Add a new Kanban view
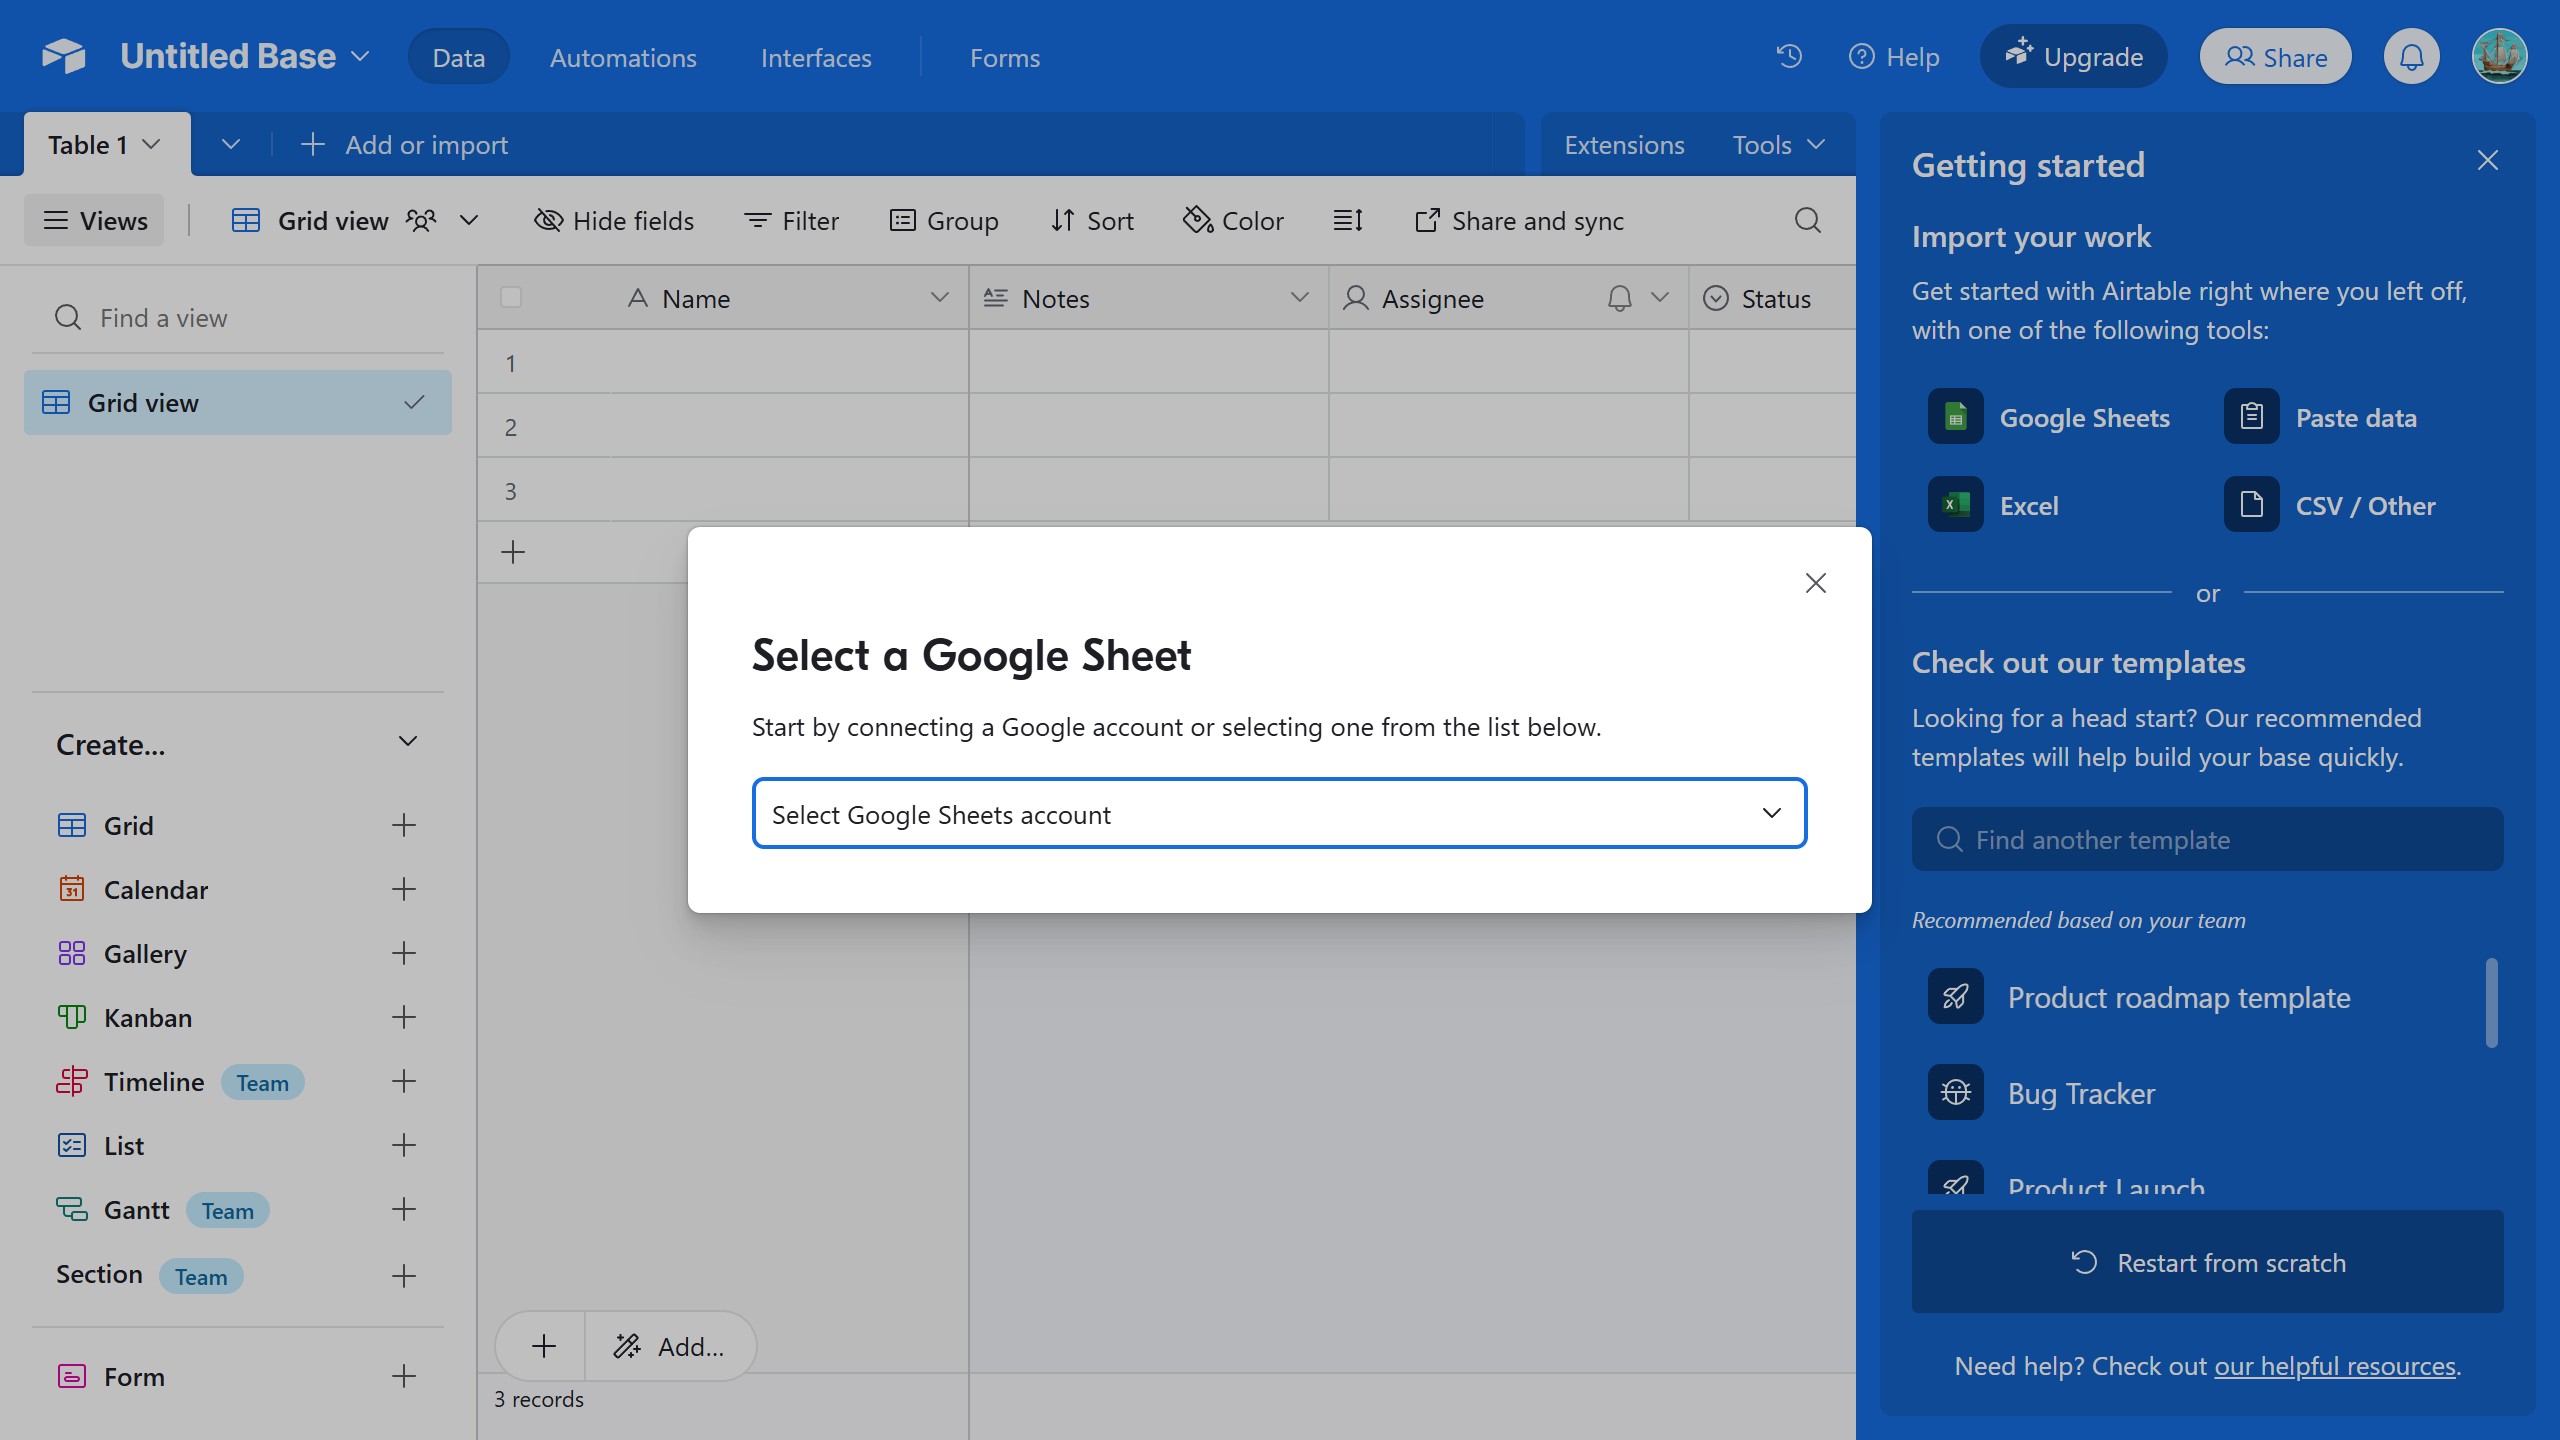 pyautogui.click(x=403, y=1017)
